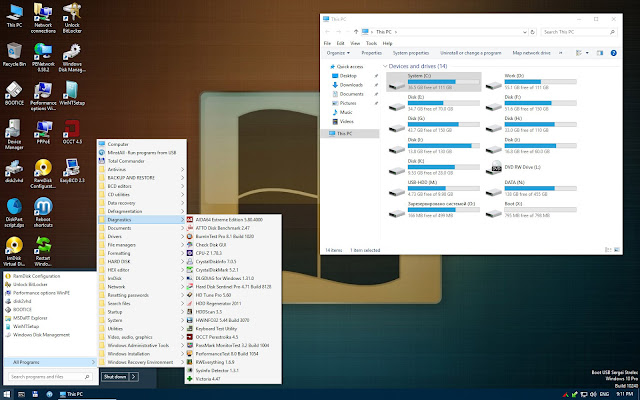640x400 pixels.
Task: Toggle the preview pane icon in Explorer
Action: coord(600,53)
